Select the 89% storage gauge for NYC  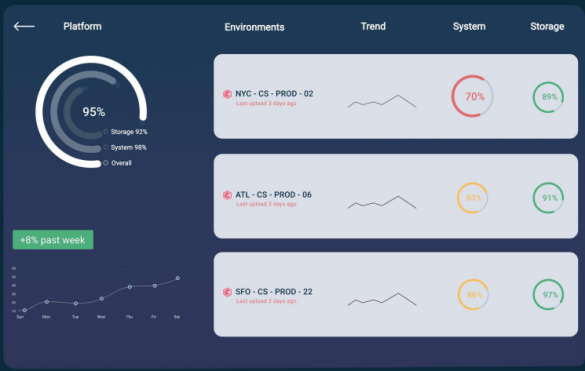pos(548,97)
